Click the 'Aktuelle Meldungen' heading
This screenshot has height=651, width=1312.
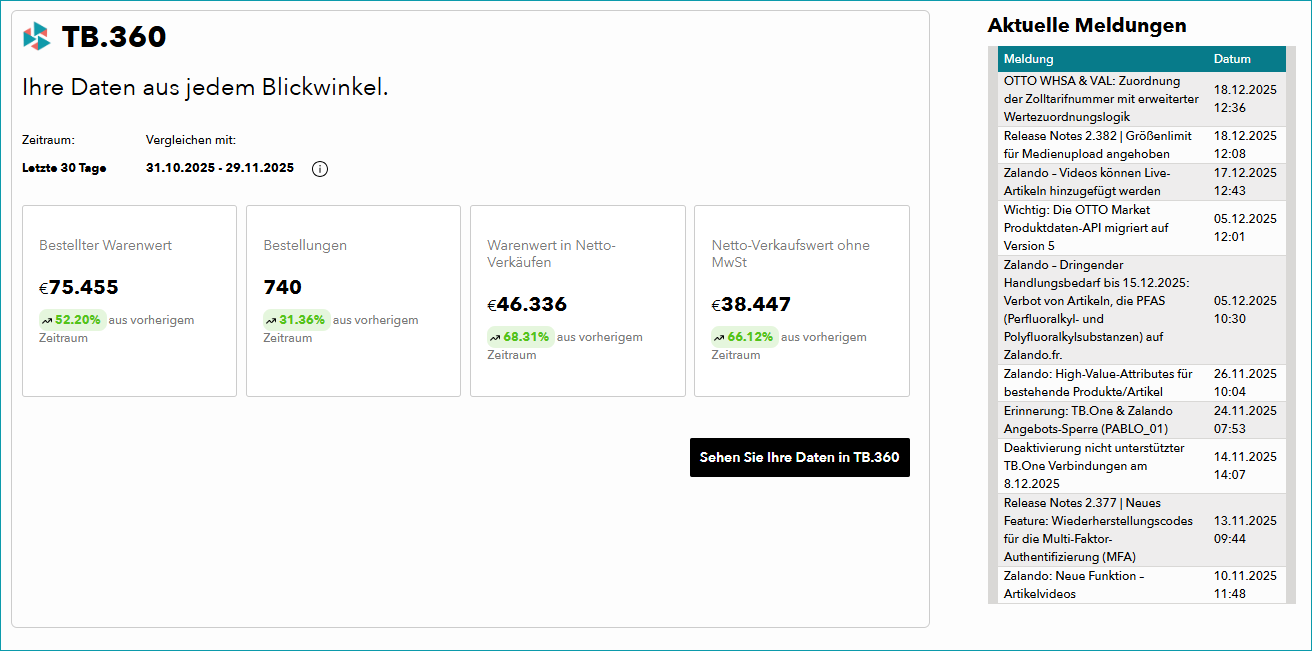click(x=1087, y=26)
